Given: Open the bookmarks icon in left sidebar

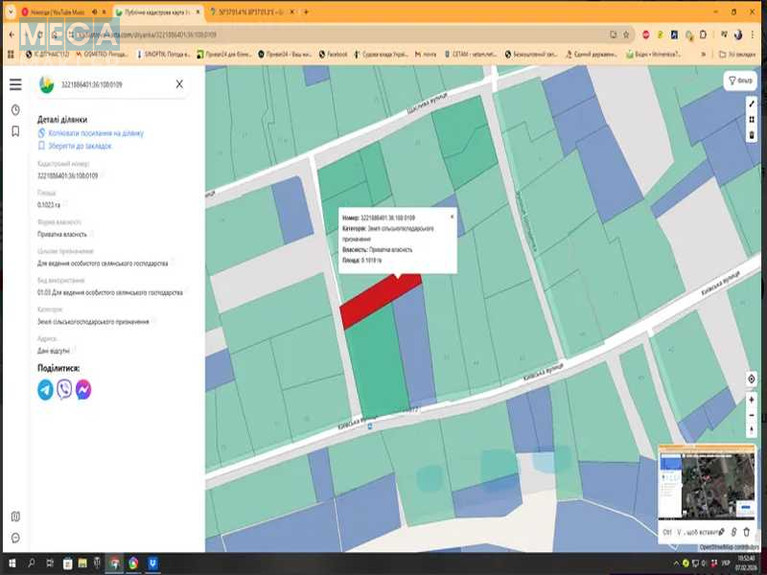Looking at the screenshot, I should (x=15, y=131).
